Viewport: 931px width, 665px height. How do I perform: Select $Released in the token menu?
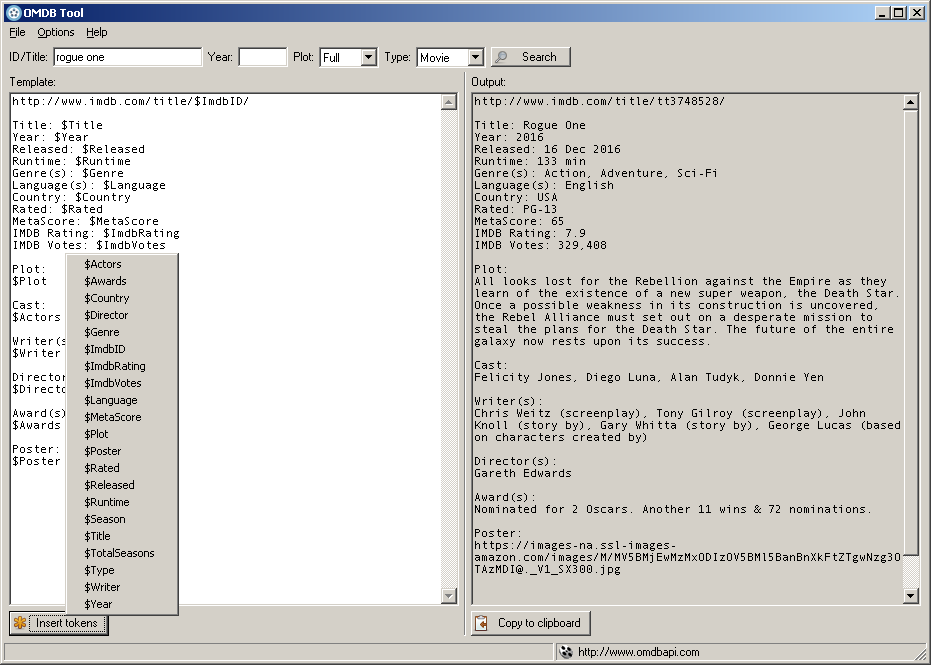[x=122, y=485]
